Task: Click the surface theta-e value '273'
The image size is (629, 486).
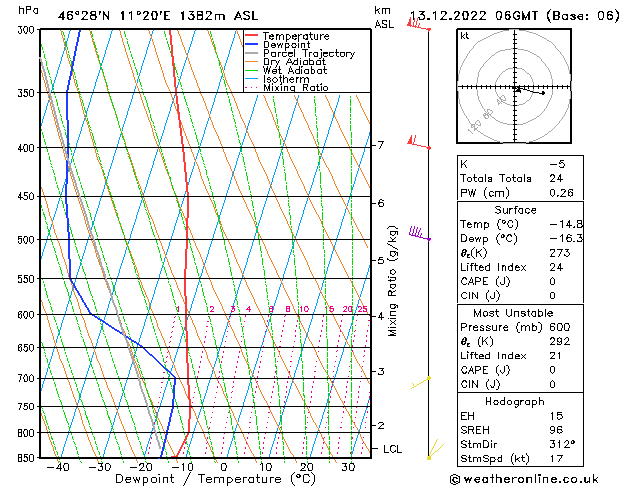Action: tap(560, 253)
